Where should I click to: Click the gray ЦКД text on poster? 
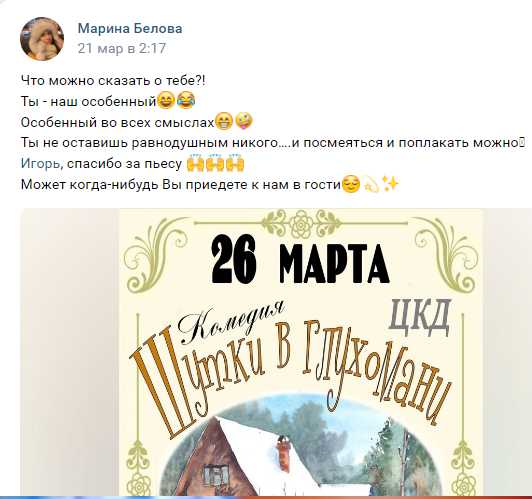420,316
